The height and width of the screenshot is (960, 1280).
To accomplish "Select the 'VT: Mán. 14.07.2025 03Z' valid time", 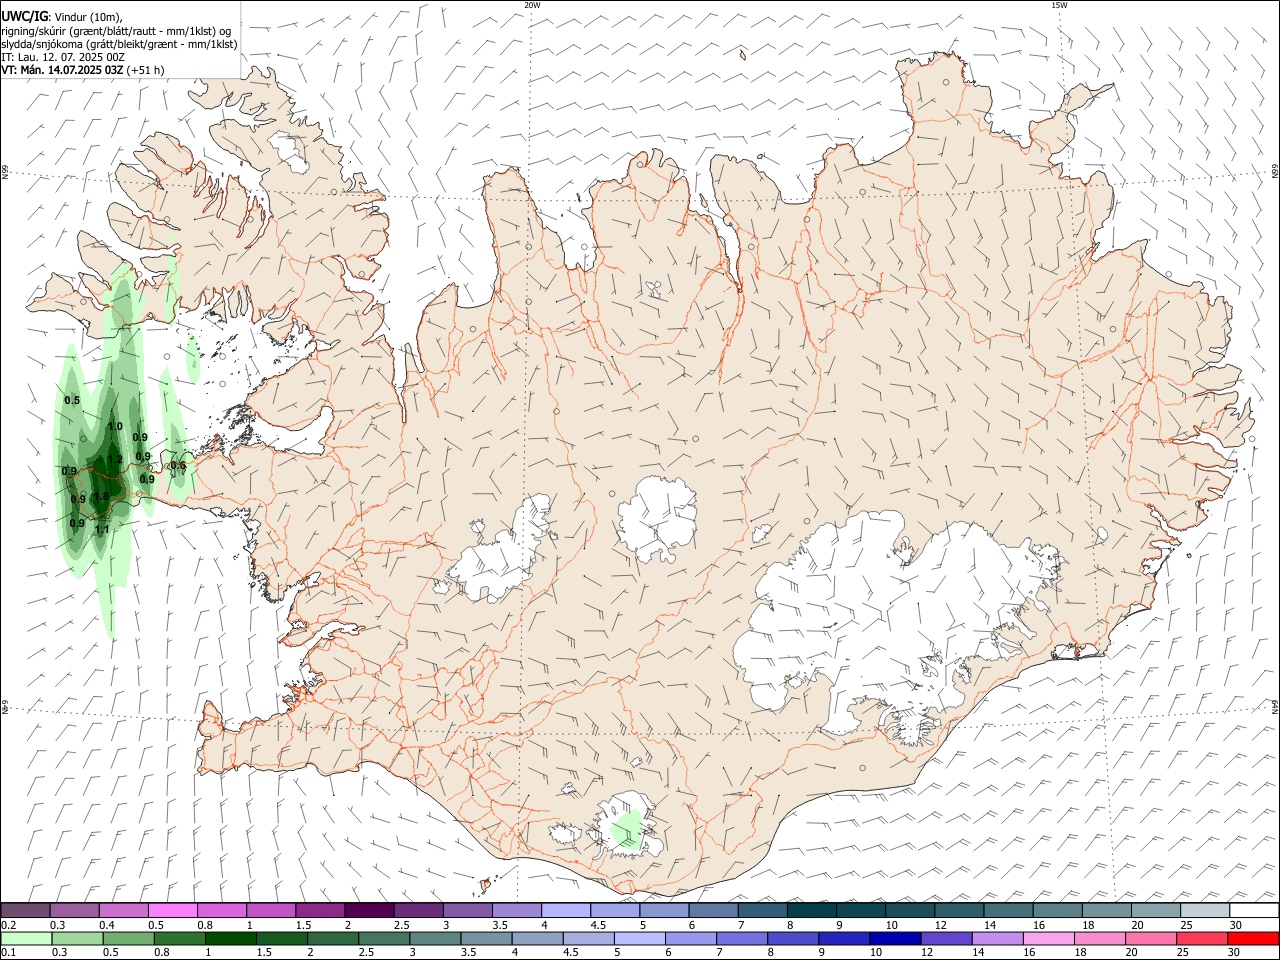I will [x=62, y=70].
